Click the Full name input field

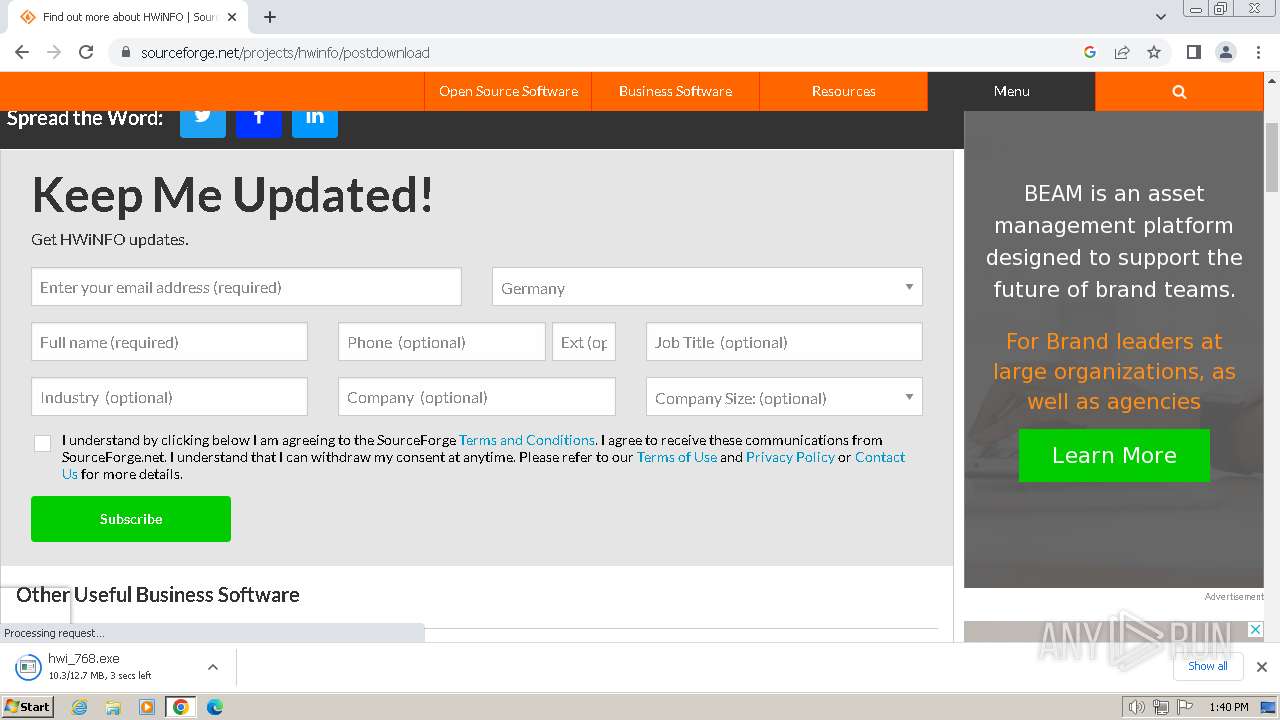[169, 342]
